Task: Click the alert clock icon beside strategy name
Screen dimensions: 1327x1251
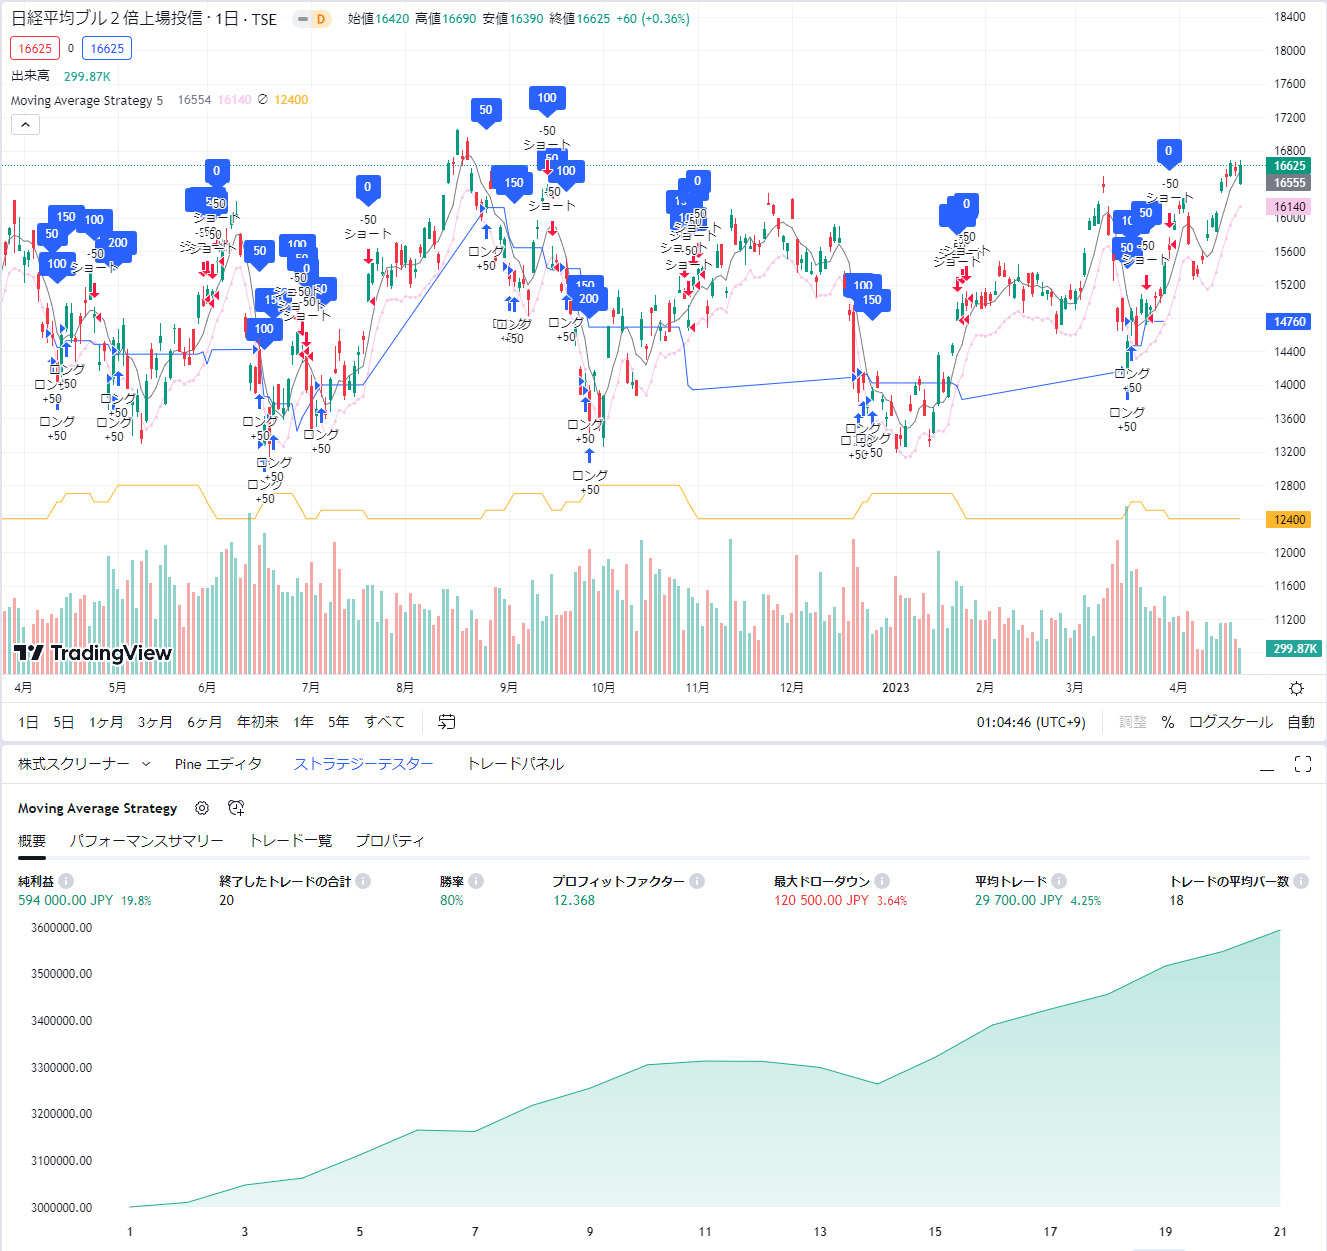Action: coord(236,808)
